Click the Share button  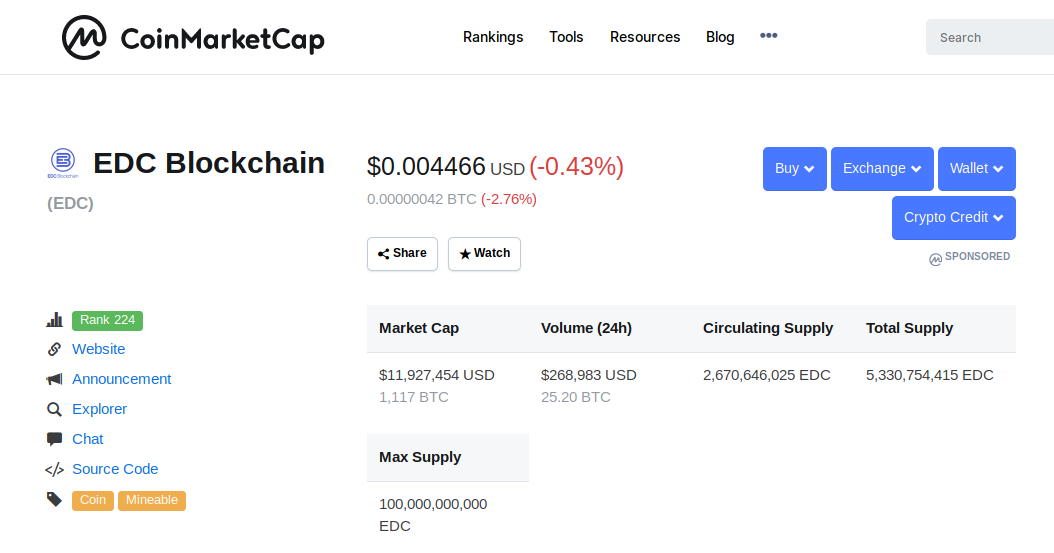click(402, 254)
